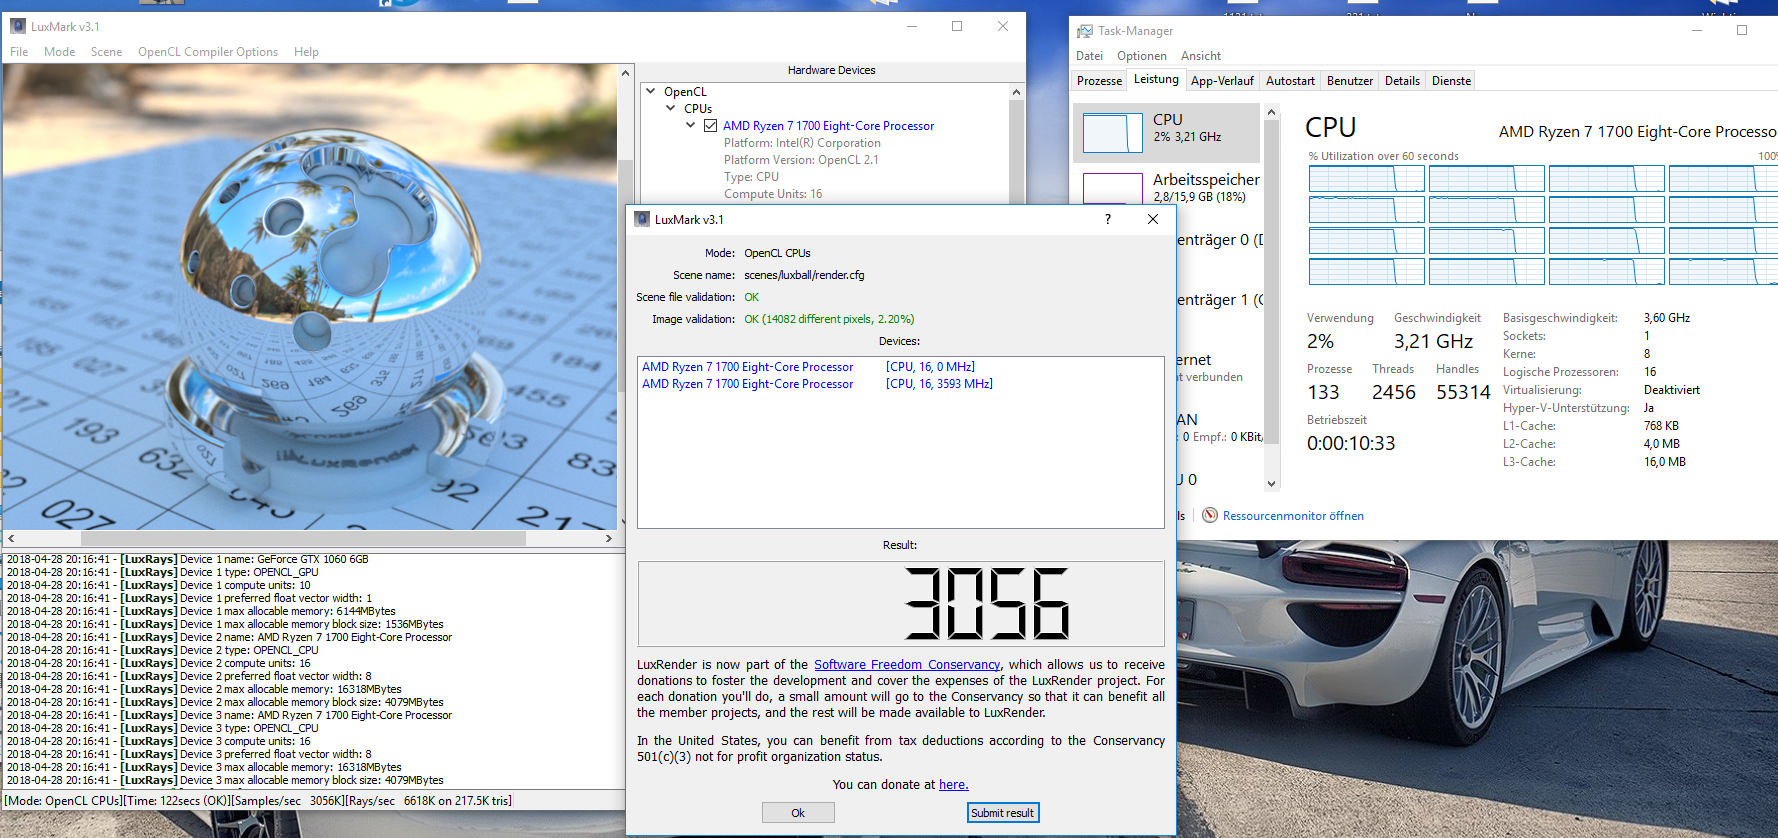Click the Basisgeschwindigkeit value 3,60 GHz
The width and height of the screenshot is (1778, 838).
[1666, 318]
